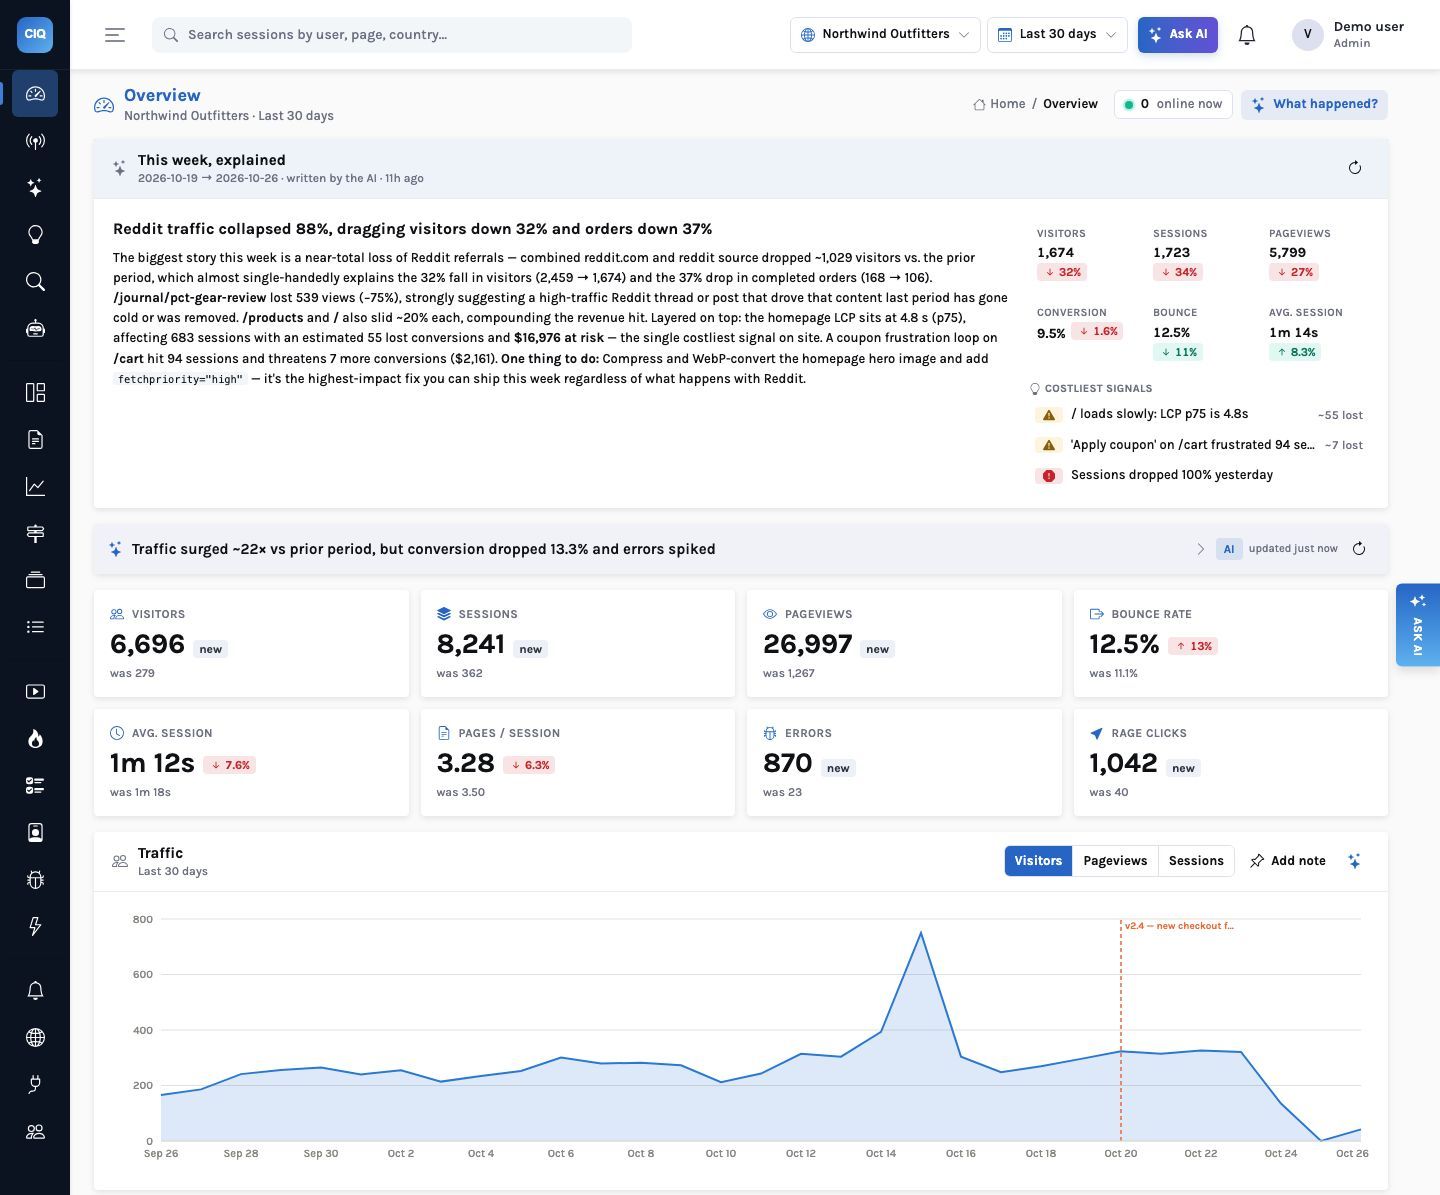Open the checklist icon in the sidebar
Screen dimensions: 1440x1195
click(x=35, y=786)
